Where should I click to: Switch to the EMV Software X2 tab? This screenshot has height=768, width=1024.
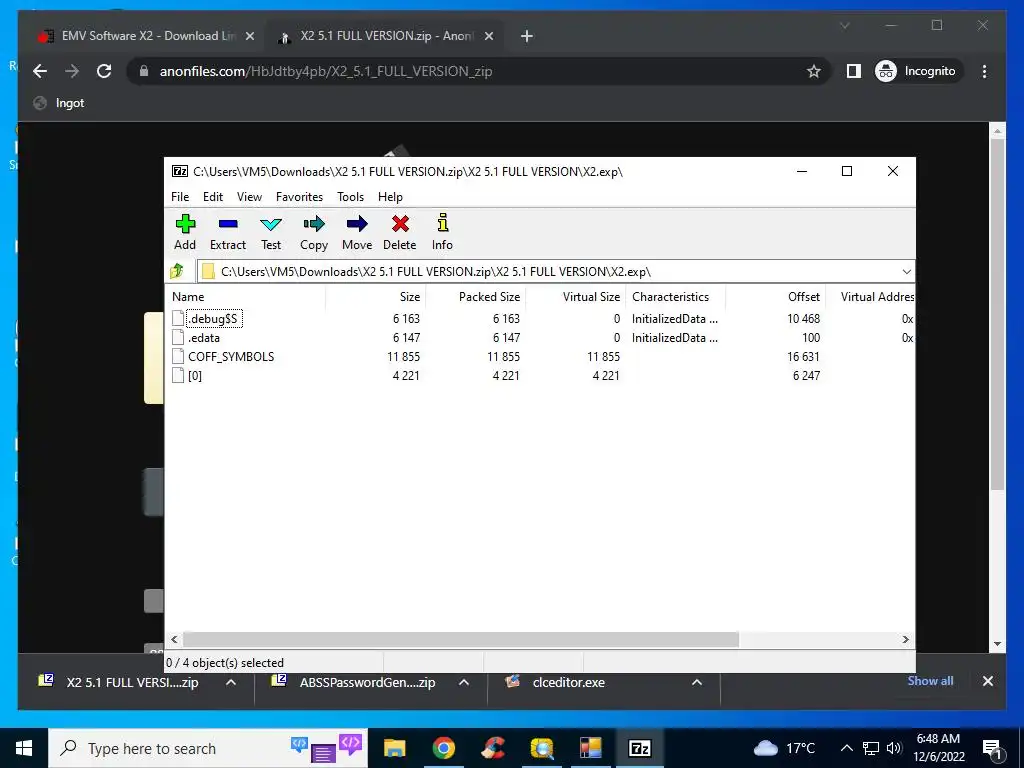(x=146, y=36)
